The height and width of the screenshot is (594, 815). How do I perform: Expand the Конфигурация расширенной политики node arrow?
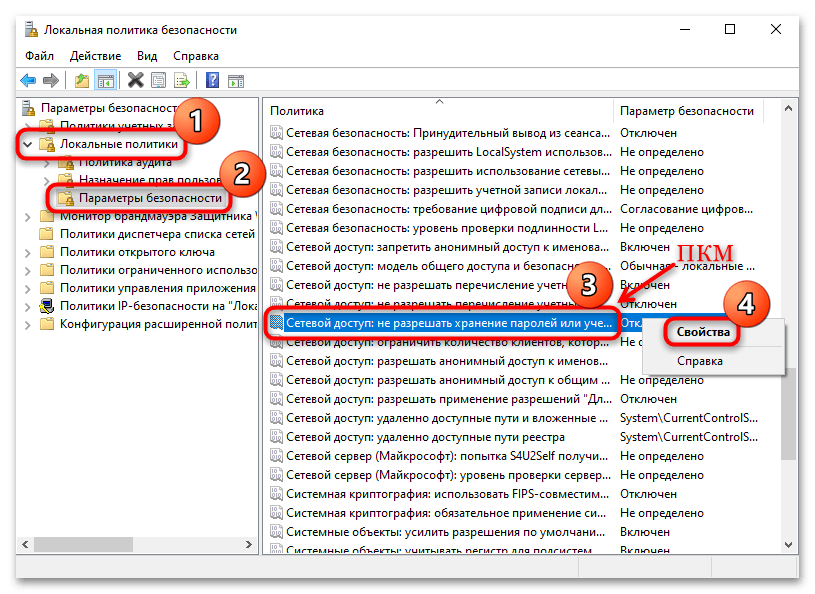click(28, 324)
